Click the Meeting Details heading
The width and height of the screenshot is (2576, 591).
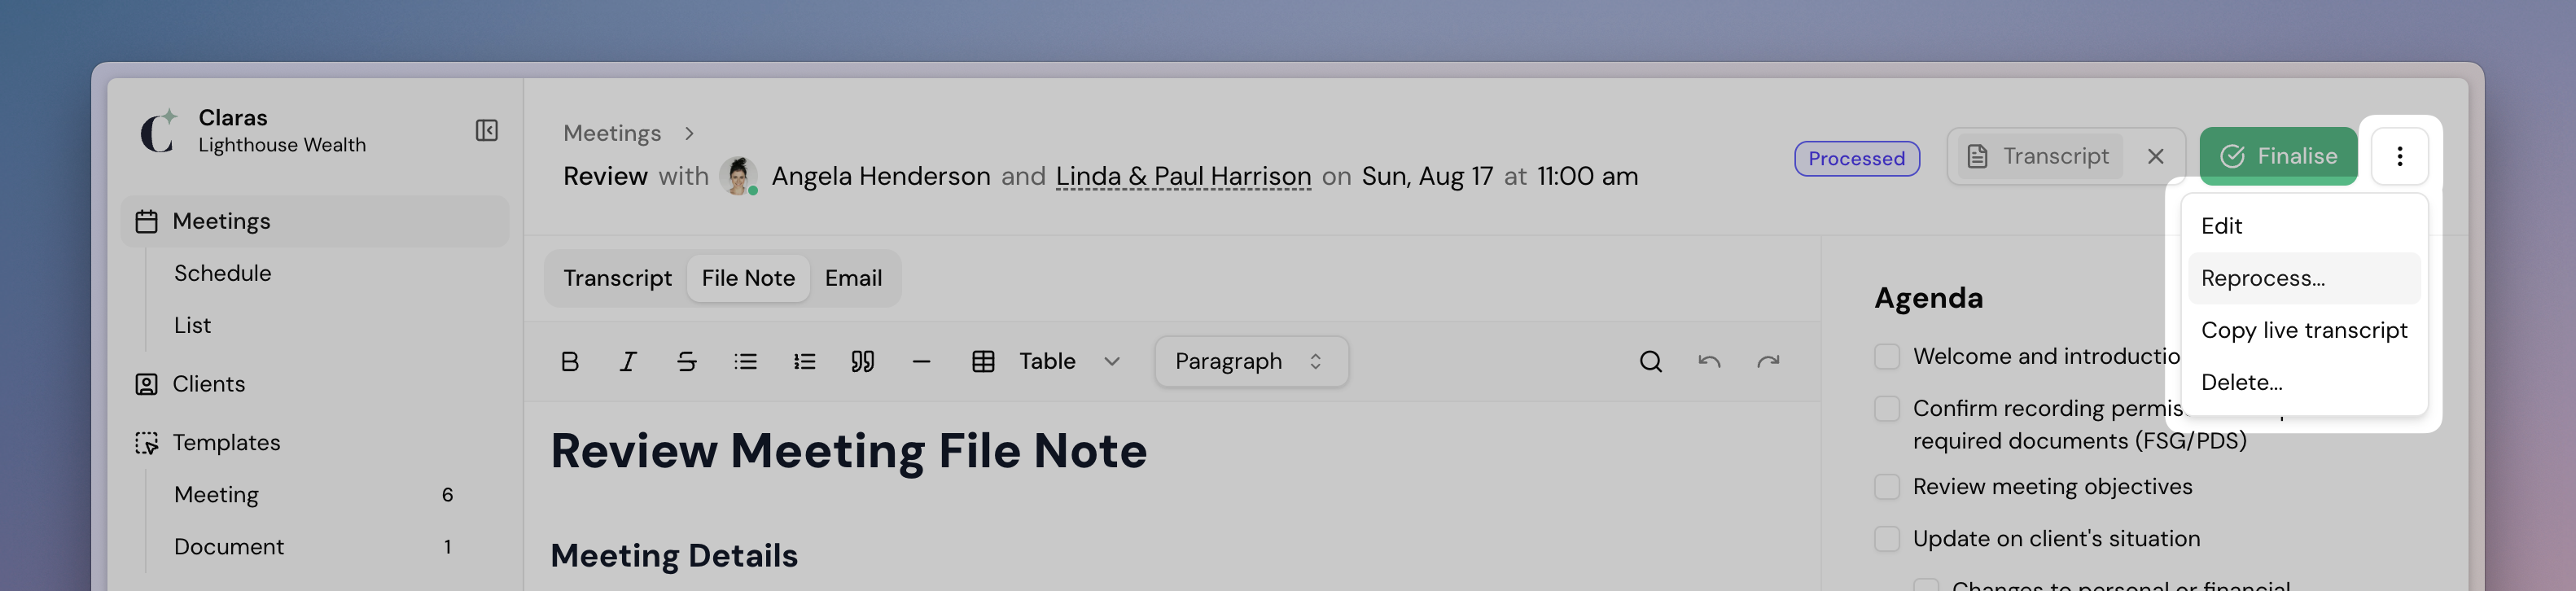pos(674,556)
